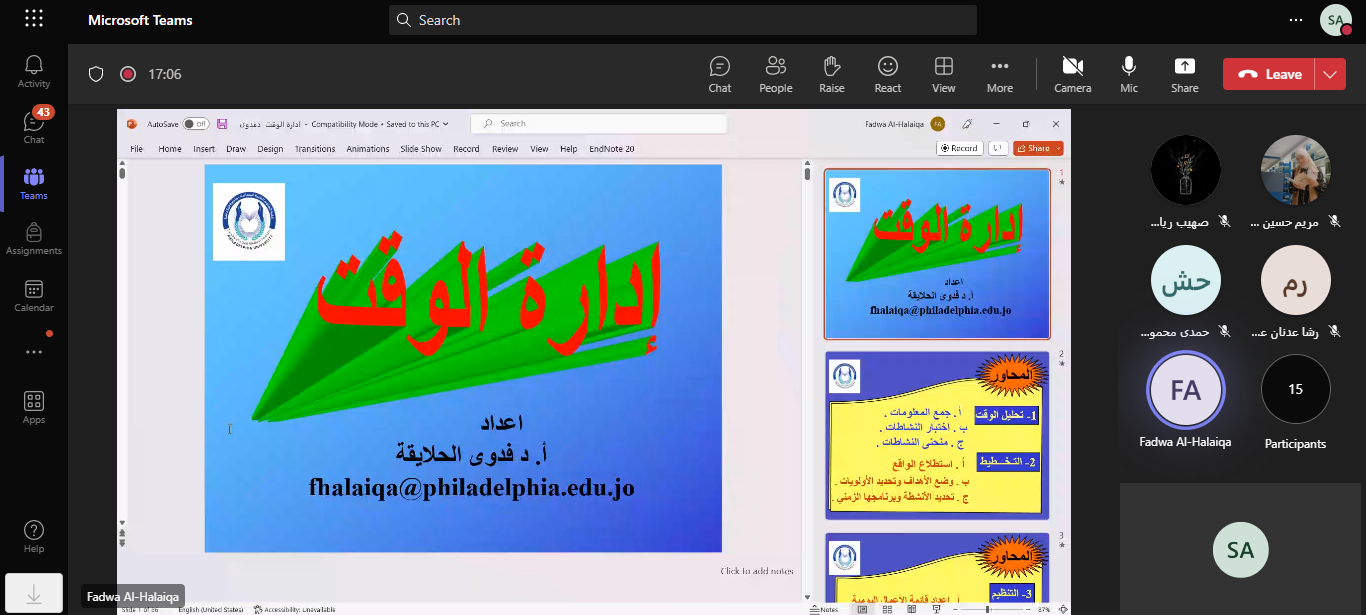Click the Fadwa Al-Halaiqa participant tile

[x=1186, y=402]
